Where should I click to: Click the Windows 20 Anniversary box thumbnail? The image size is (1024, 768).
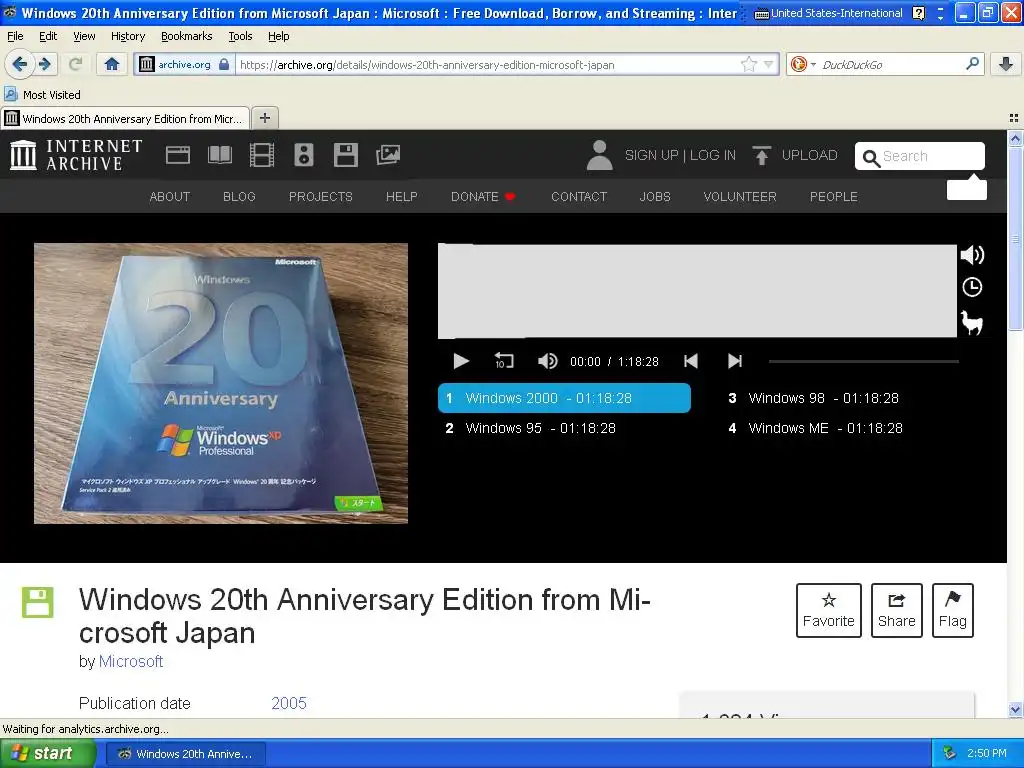pyautogui.click(x=221, y=383)
